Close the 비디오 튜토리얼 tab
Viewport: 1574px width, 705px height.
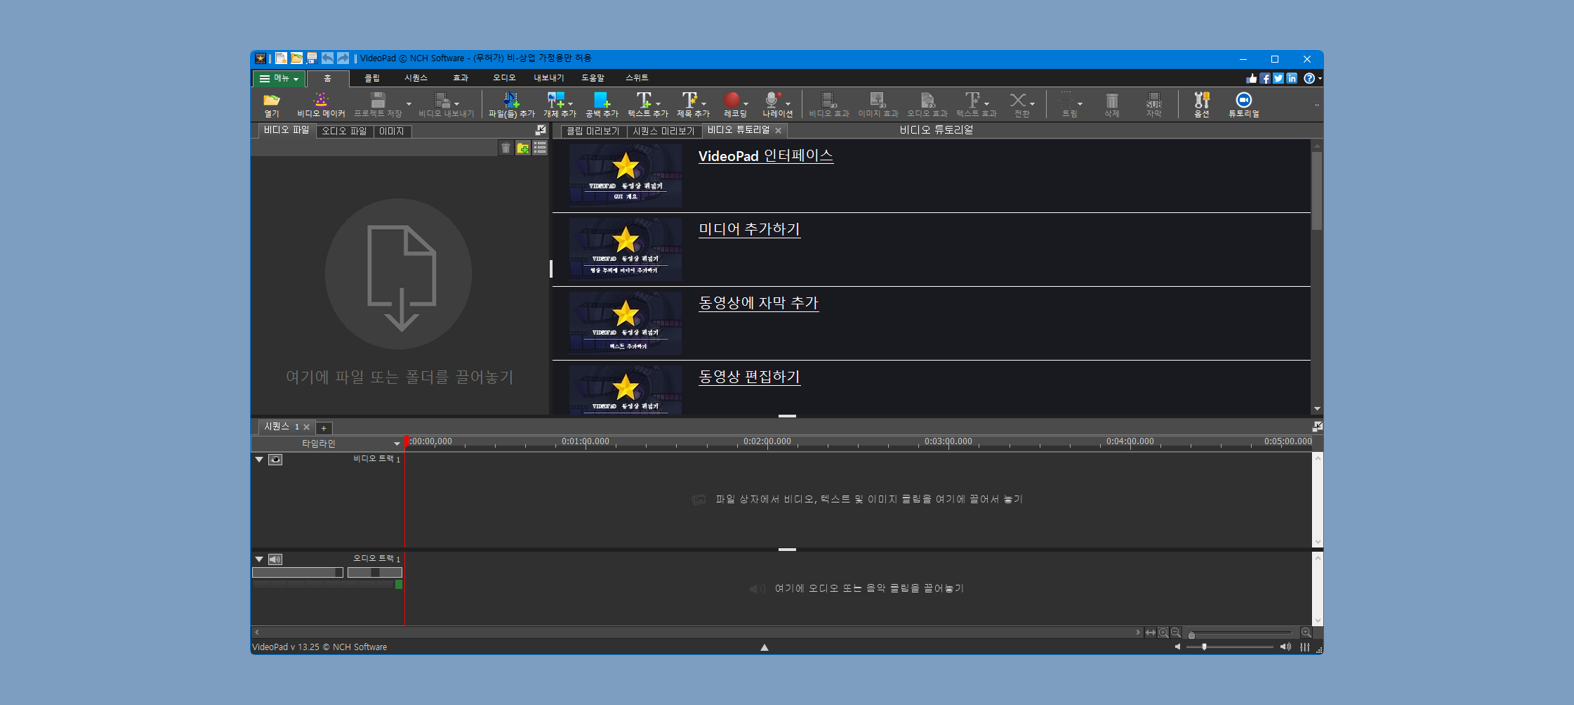pyautogui.click(x=779, y=131)
